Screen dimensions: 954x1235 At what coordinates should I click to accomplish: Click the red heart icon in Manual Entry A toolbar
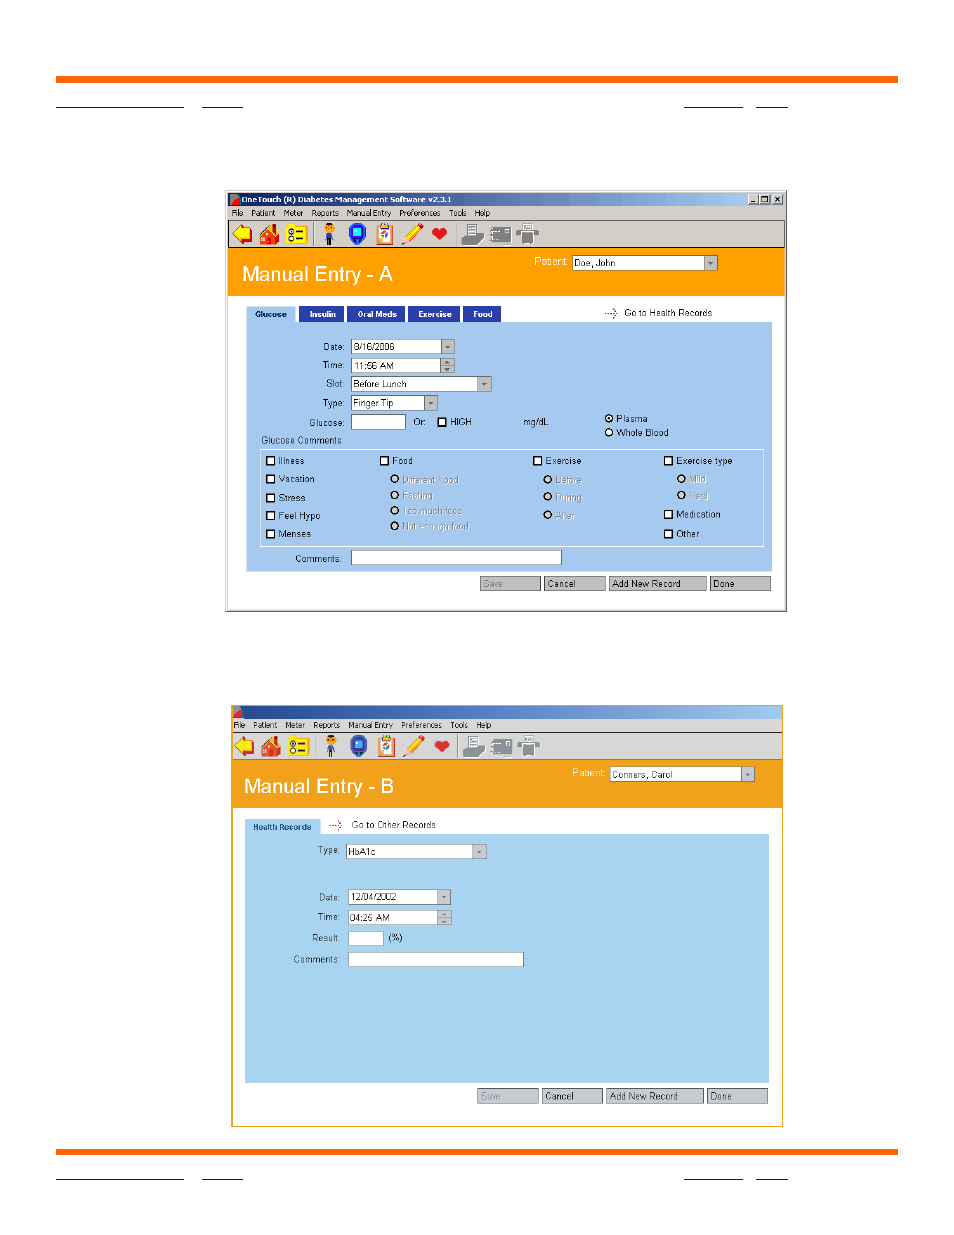439,234
